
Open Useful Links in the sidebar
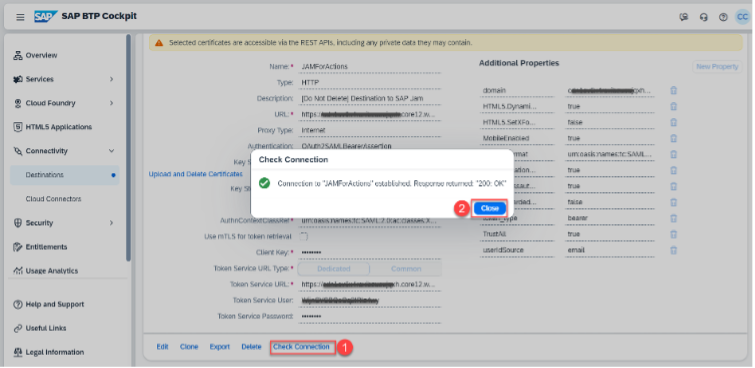coord(46,328)
